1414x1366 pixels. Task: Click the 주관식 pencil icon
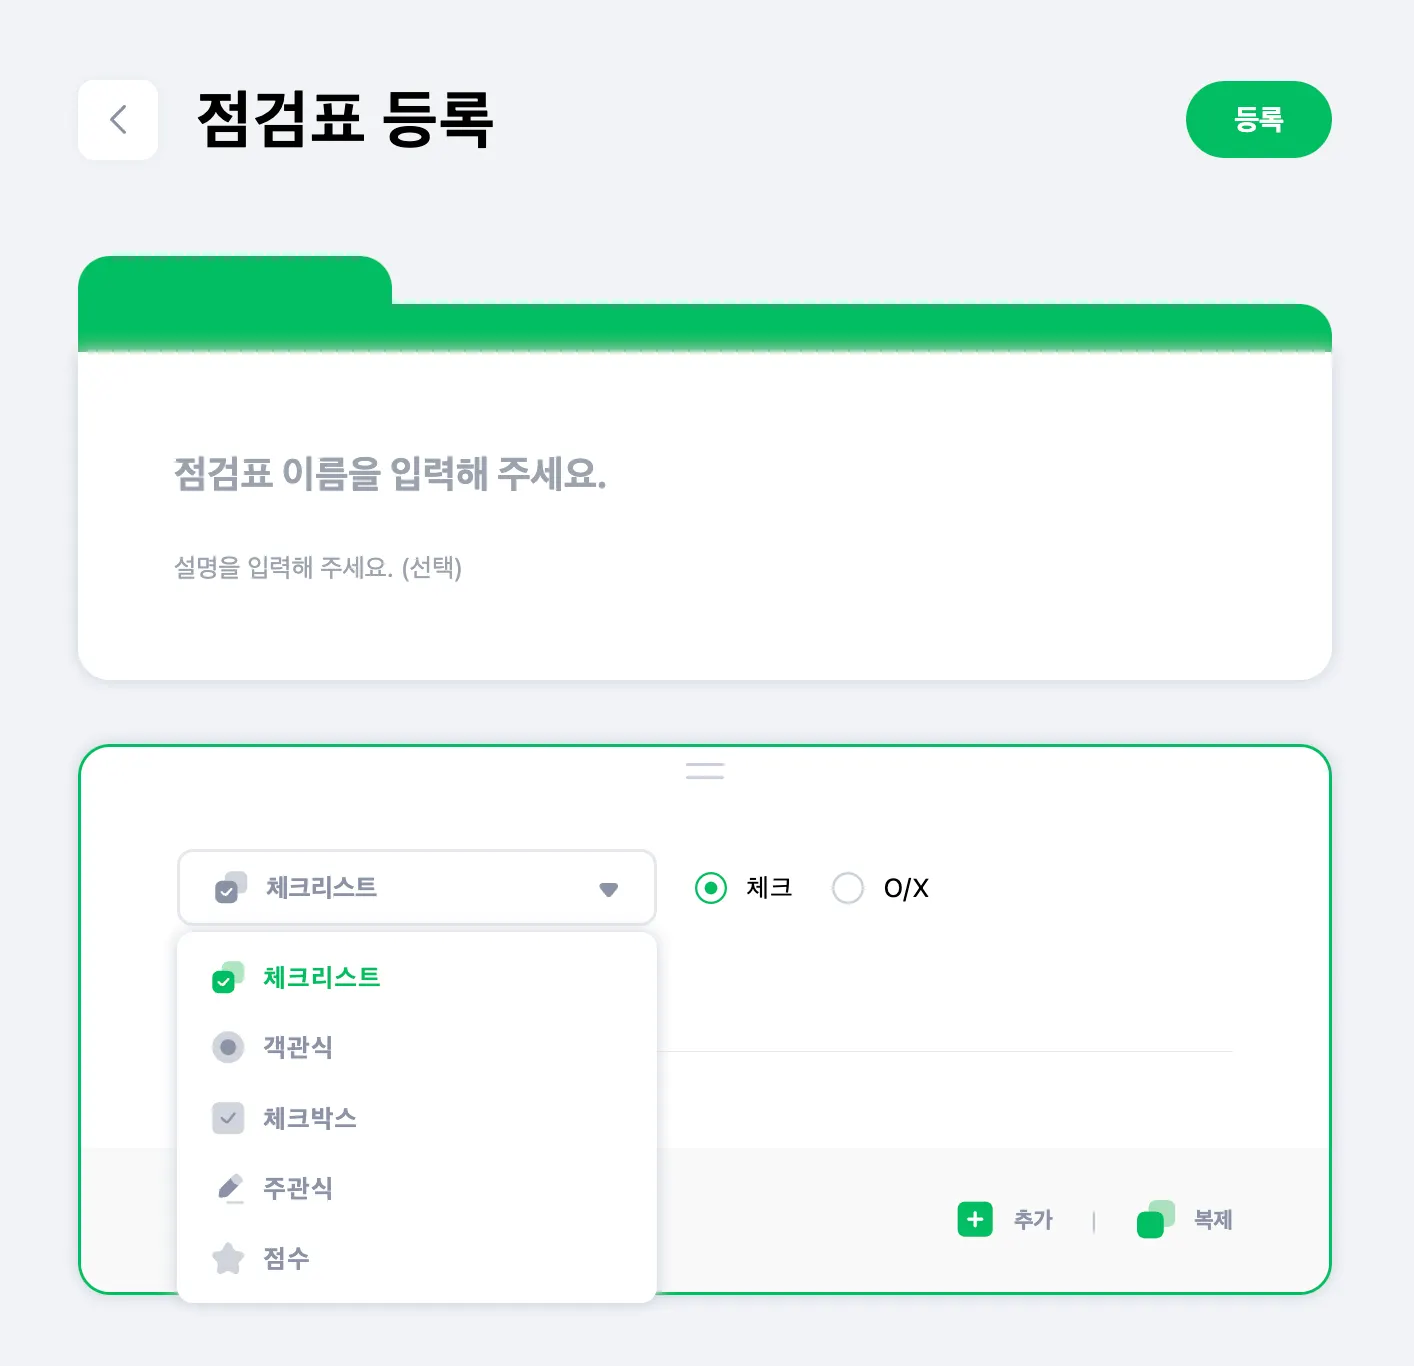tap(229, 1188)
